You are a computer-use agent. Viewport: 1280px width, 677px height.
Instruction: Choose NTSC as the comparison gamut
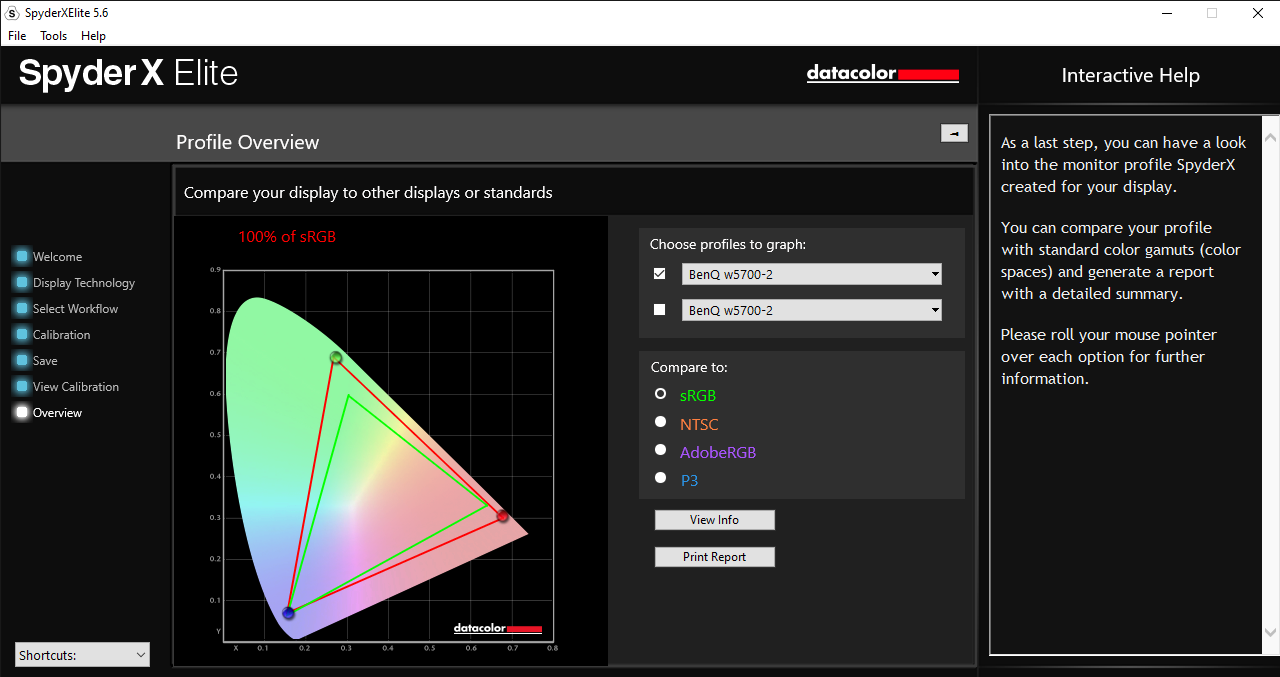point(660,422)
